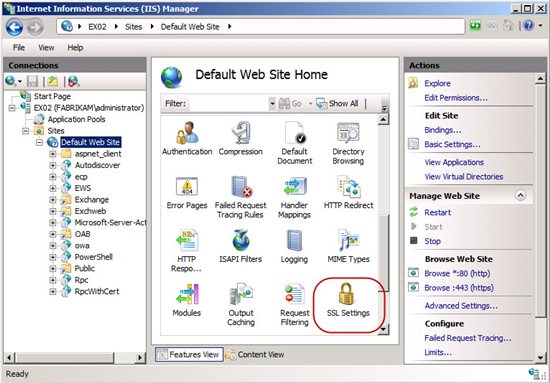This screenshot has width=550, height=383.
Task: Collapse the Default Web Site node
Action: point(39,142)
